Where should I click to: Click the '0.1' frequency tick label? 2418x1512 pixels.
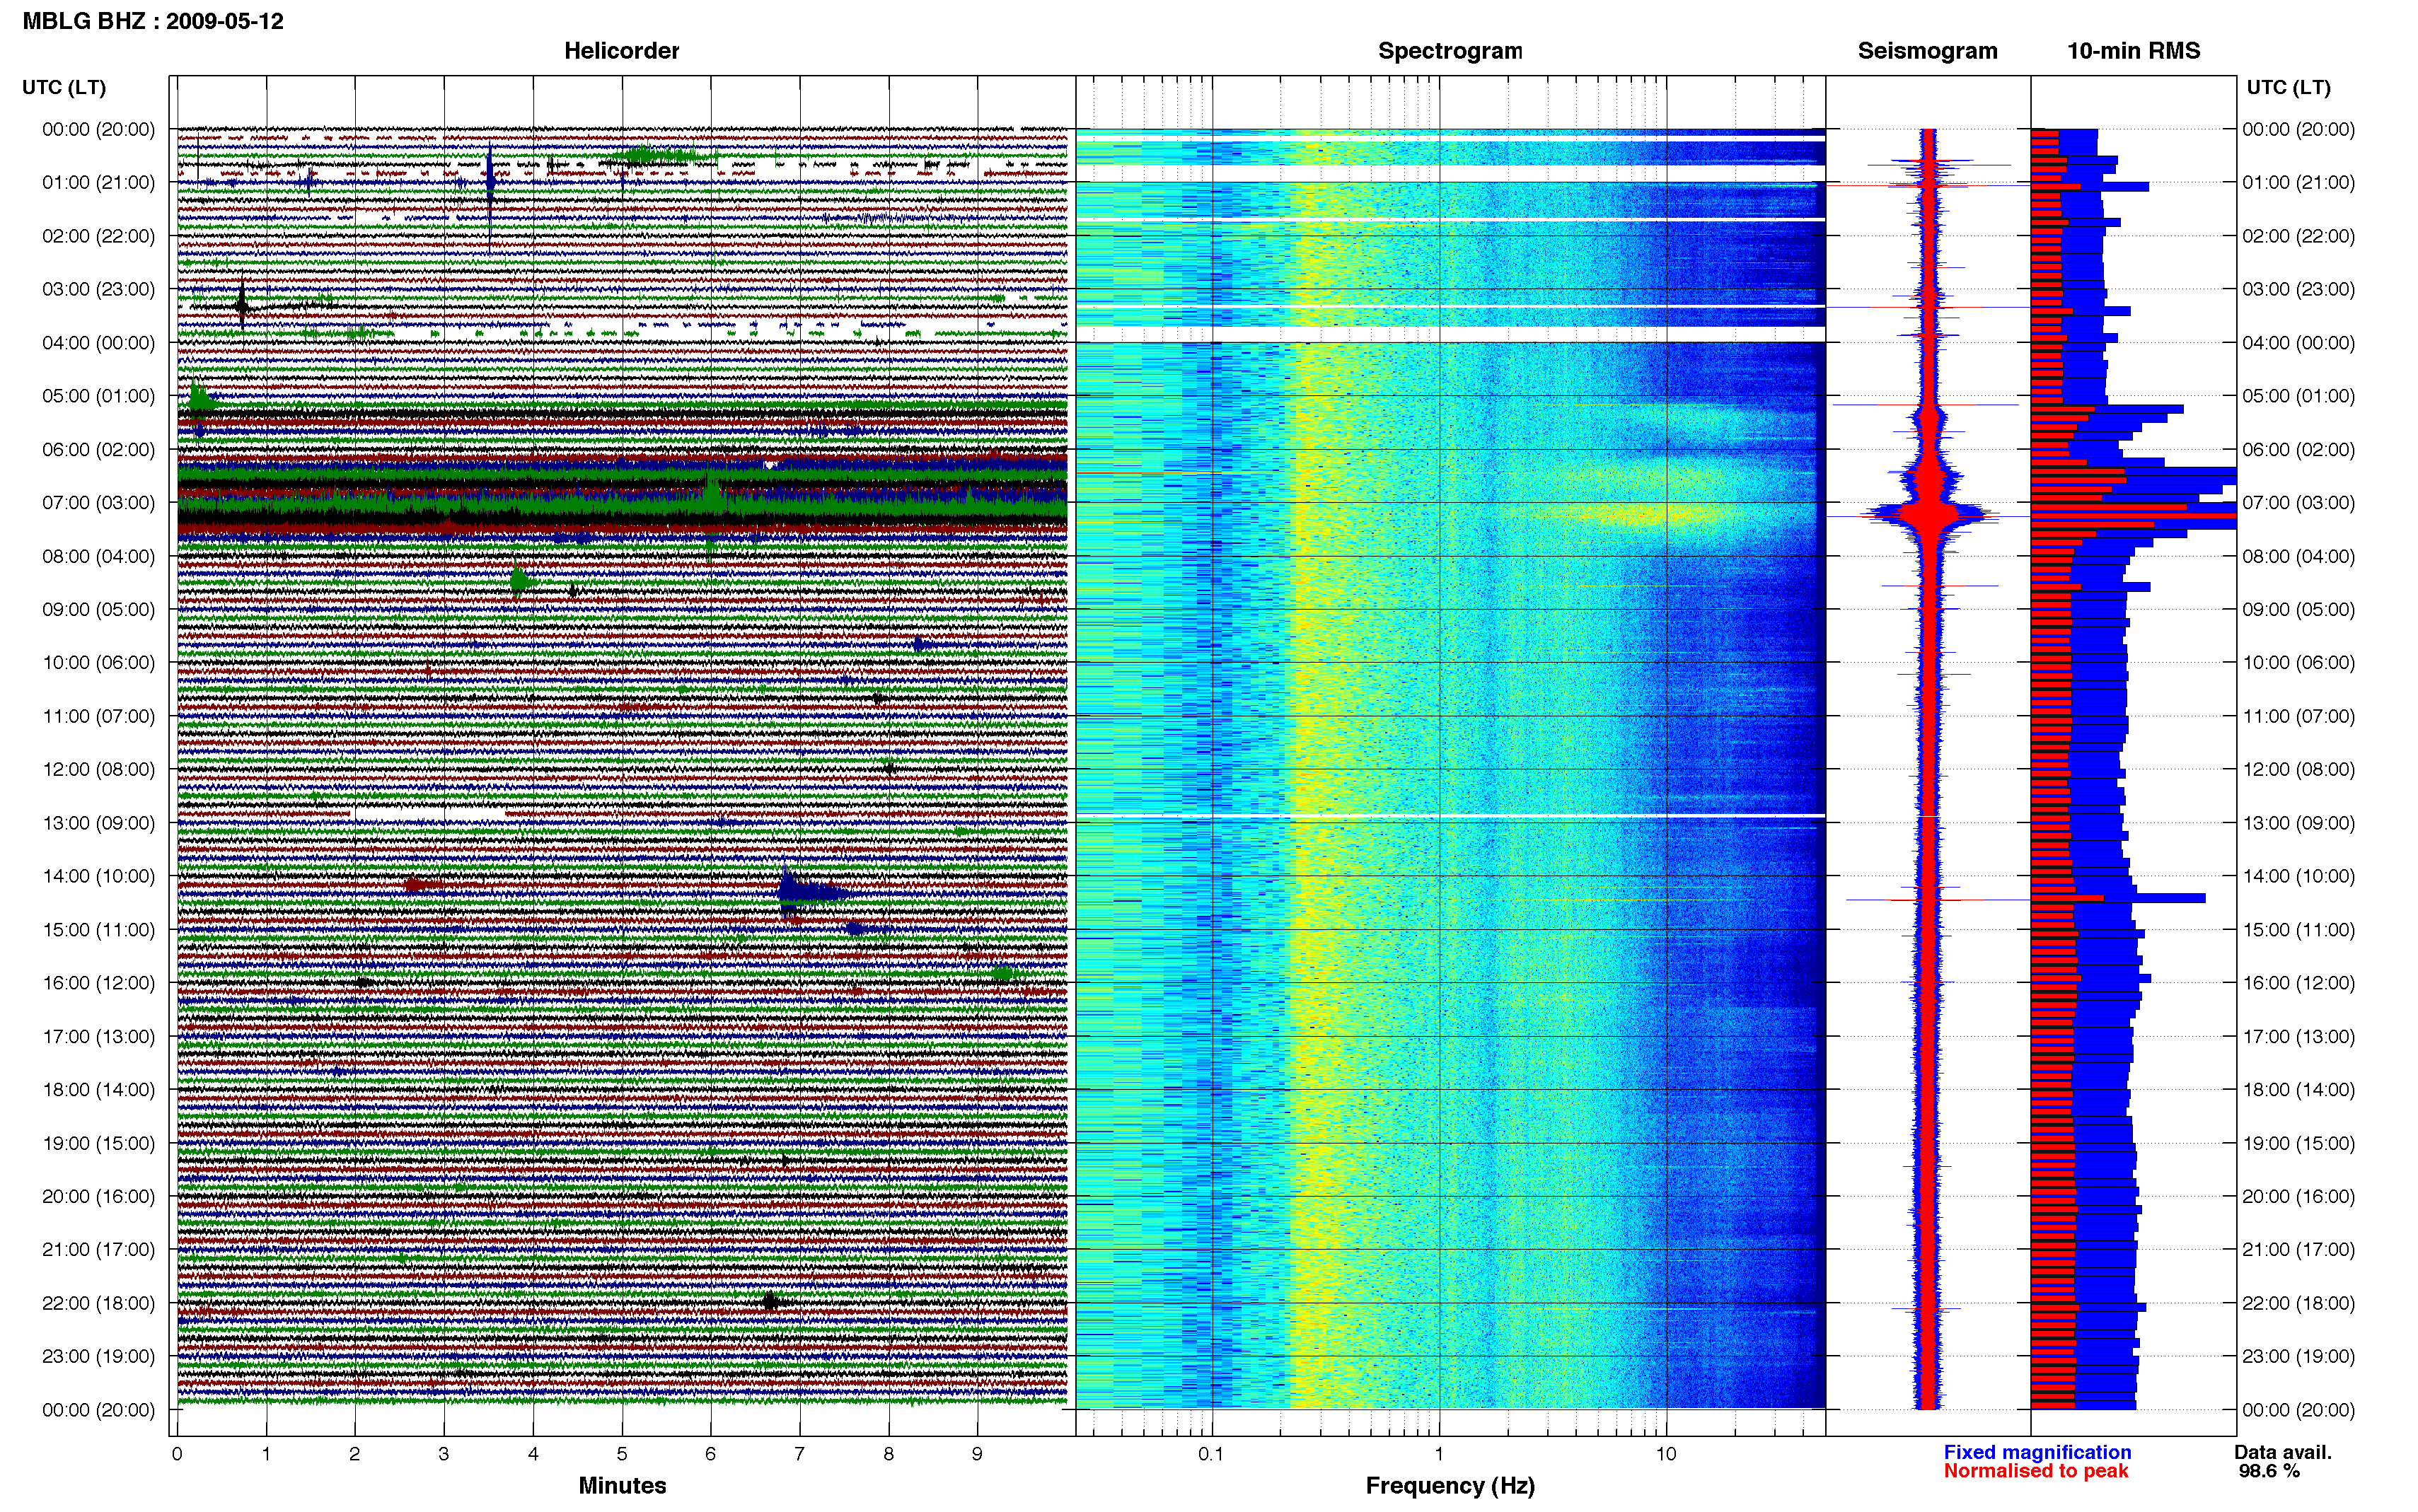click(1211, 1454)
